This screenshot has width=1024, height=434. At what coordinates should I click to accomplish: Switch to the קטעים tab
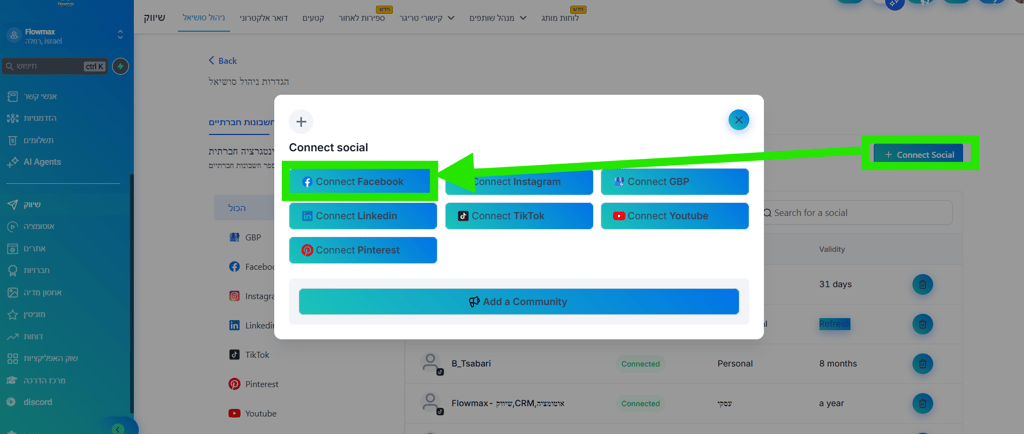[314, 18]
